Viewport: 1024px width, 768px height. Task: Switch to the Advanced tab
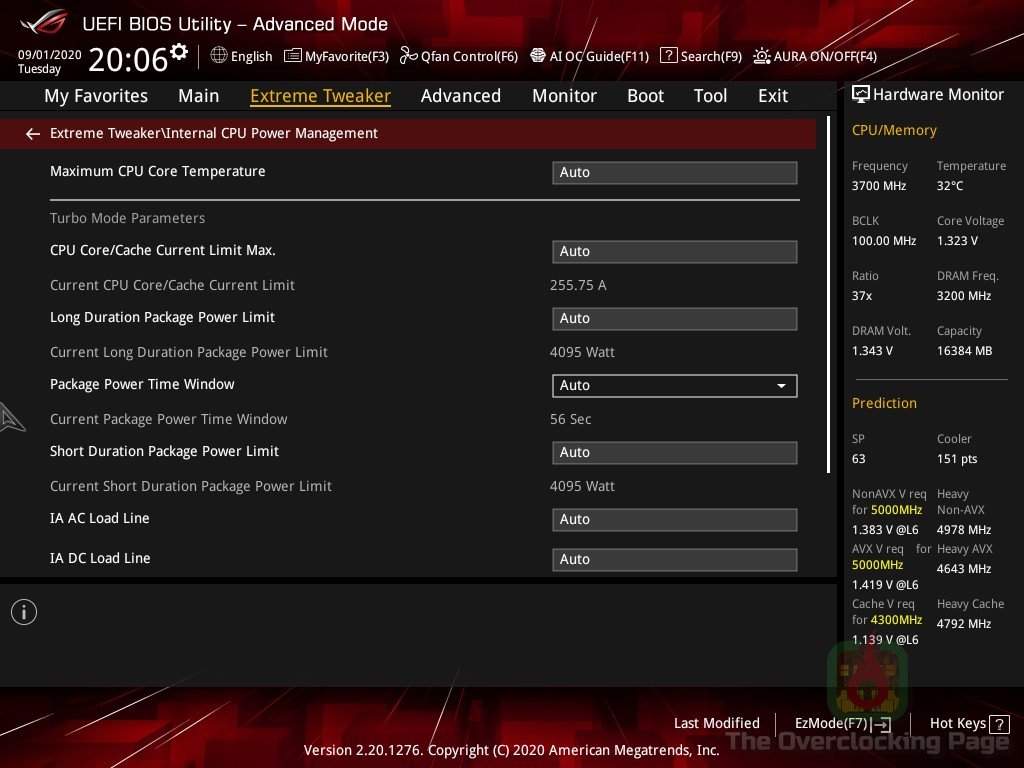pyautogui.click(x=461, y=96)
